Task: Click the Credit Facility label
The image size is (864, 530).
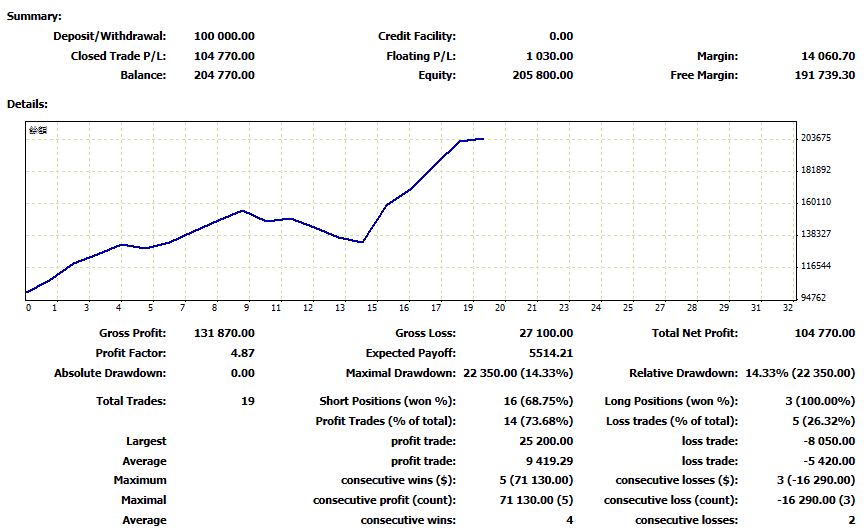Action: 417,36
